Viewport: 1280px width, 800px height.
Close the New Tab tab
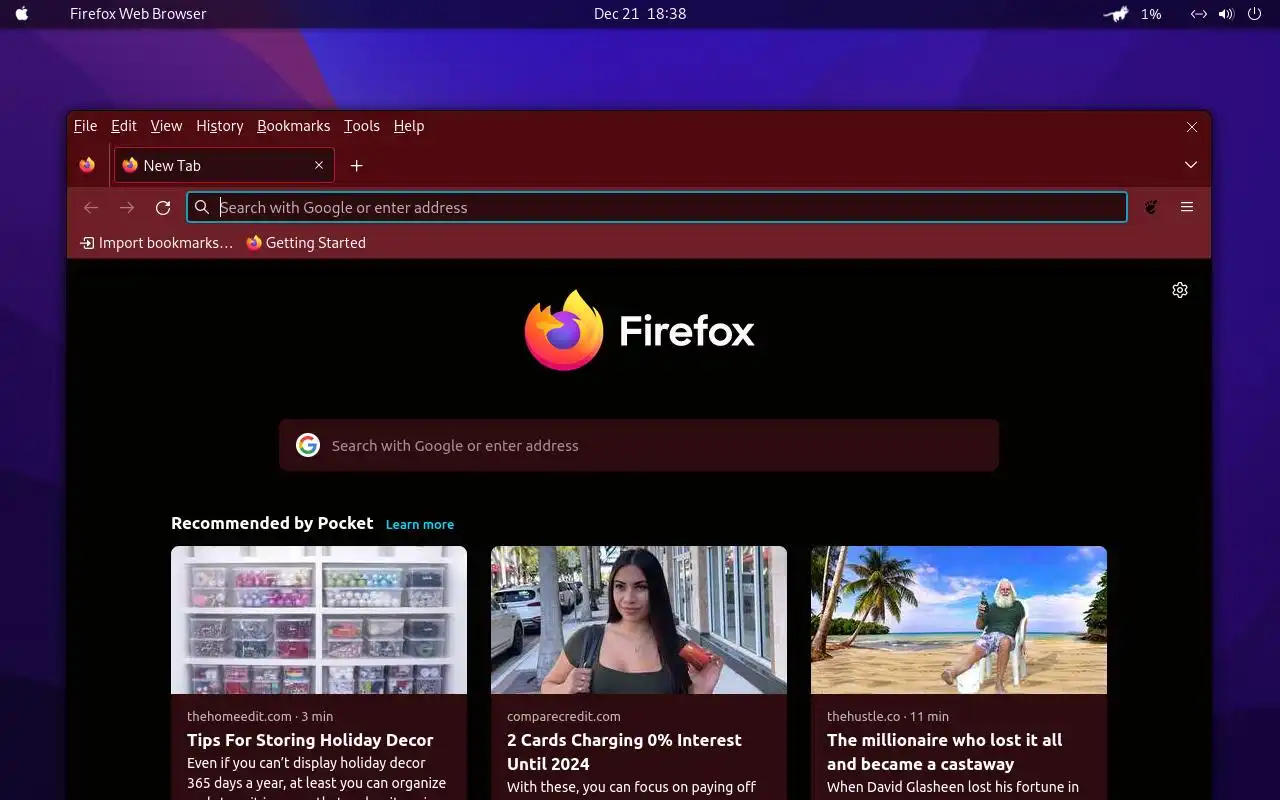[319, 165]
